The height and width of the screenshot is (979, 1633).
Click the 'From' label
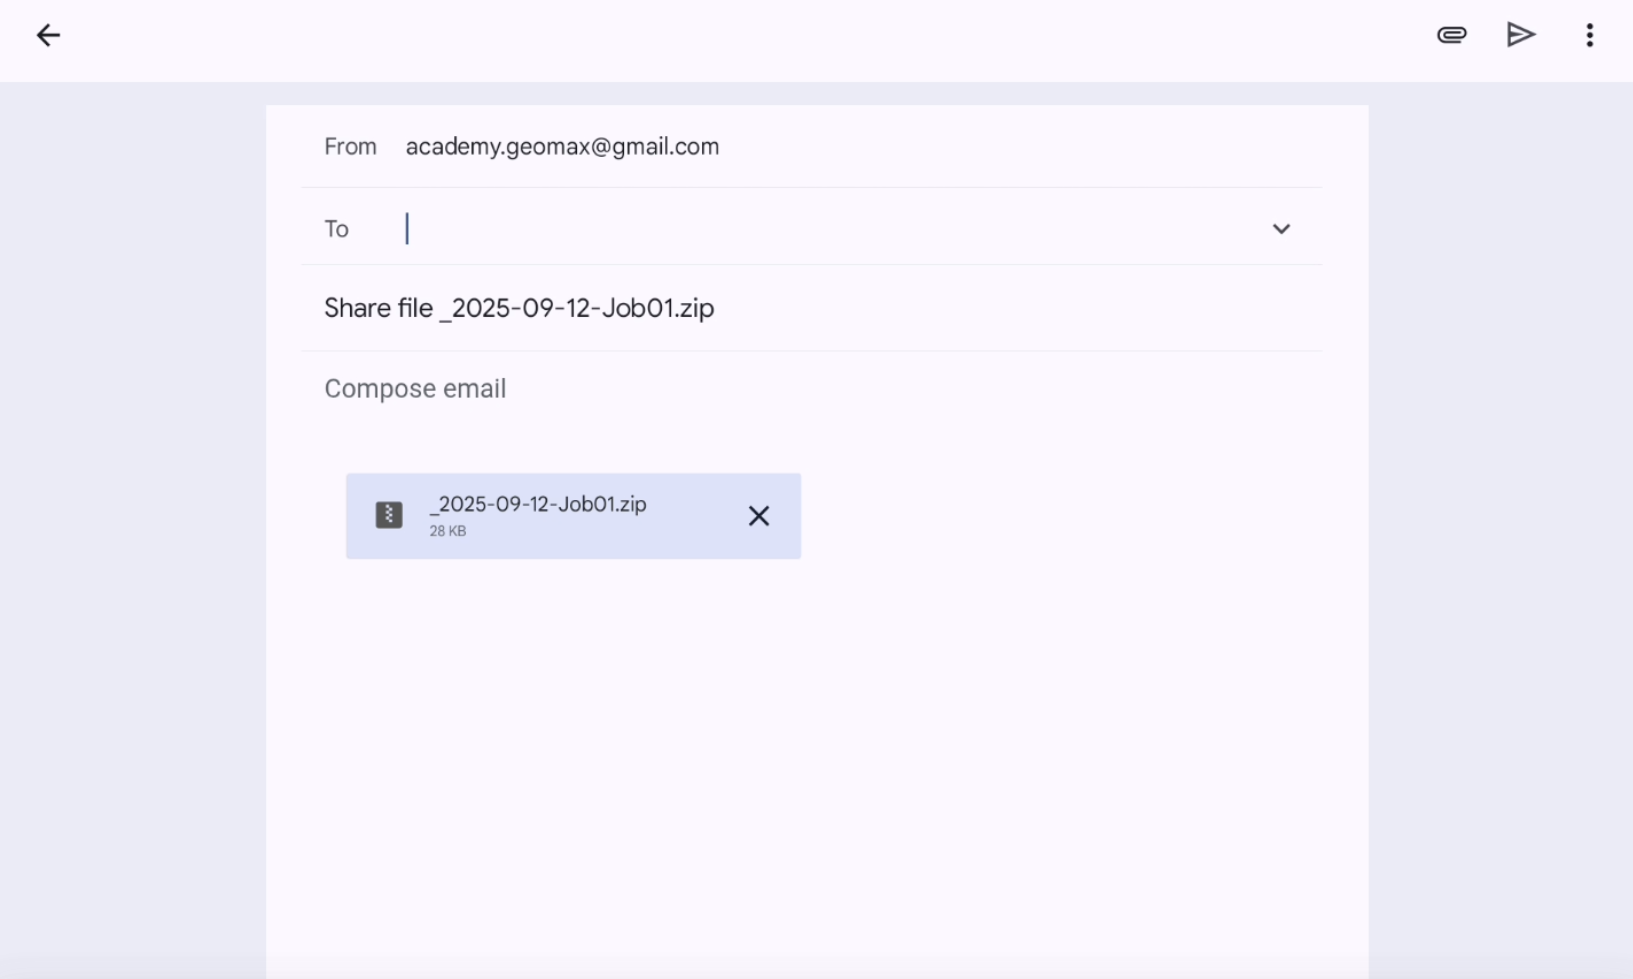coord(350,147)
